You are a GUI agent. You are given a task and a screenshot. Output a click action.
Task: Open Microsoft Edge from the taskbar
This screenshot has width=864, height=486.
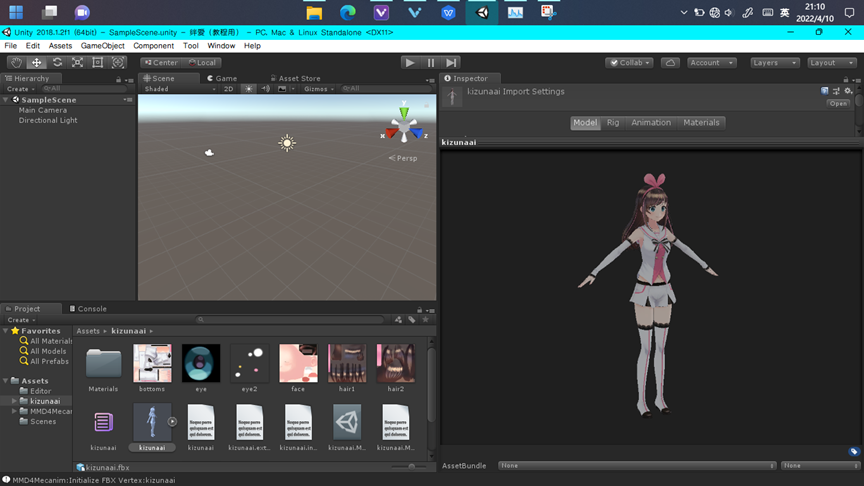(x=348, y=13)
